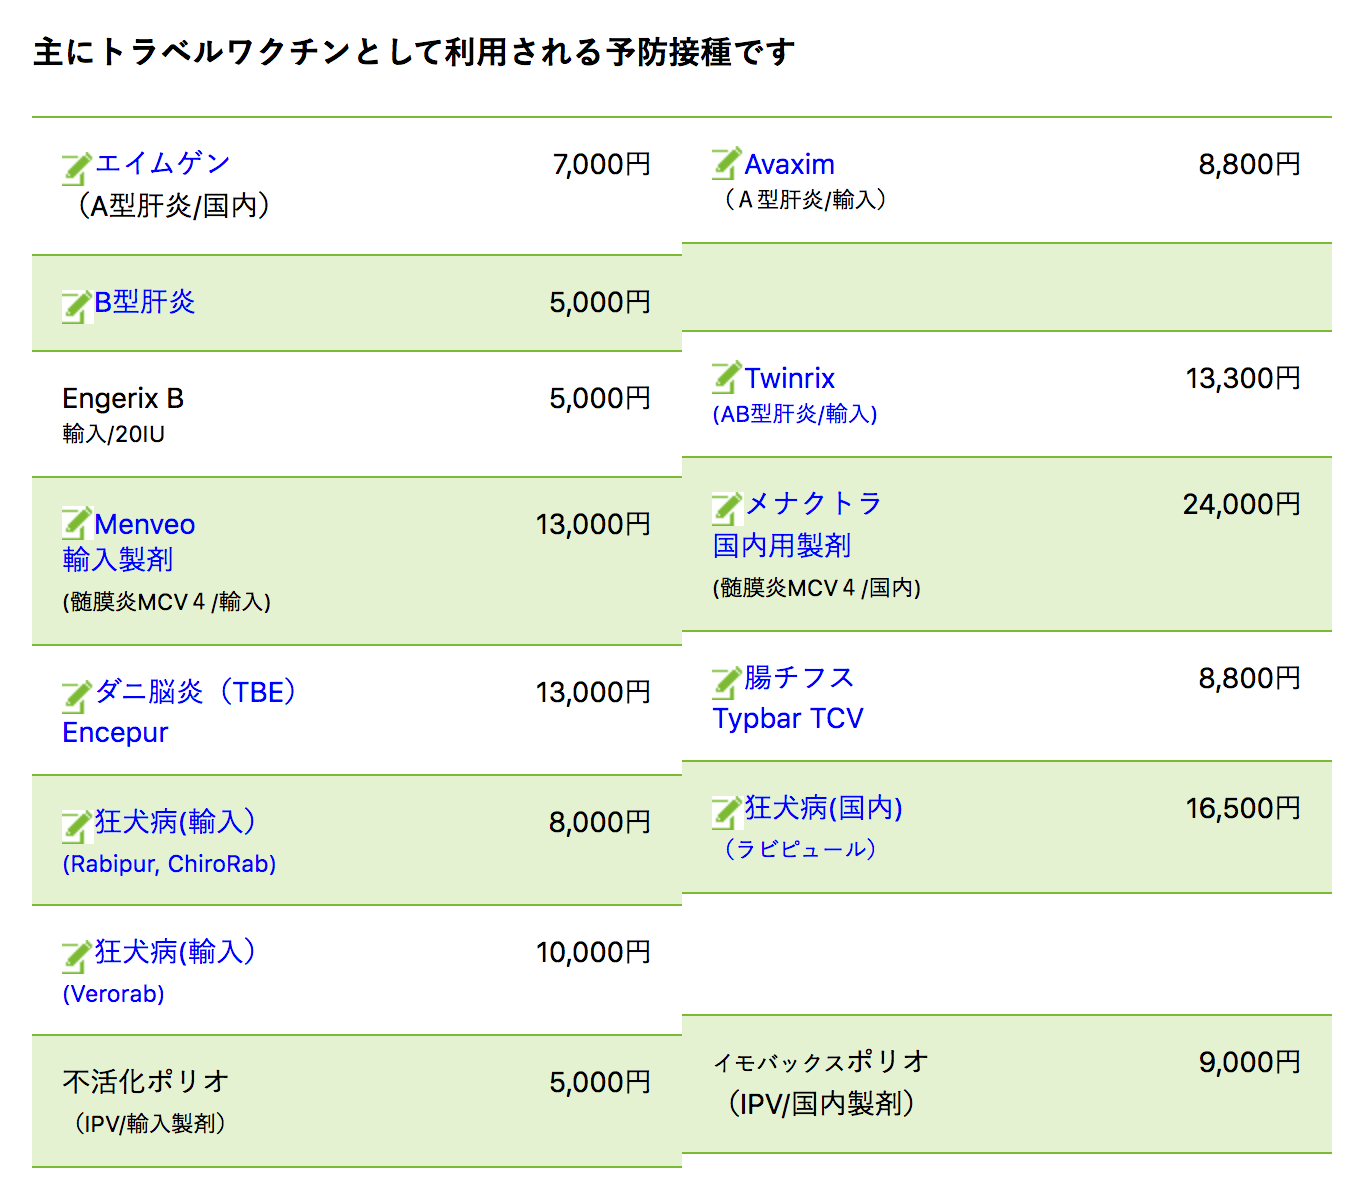Click the (髄膜炎MCV 4 /輸入) text
The width and height of the screenshot is (1366, 1192).
[167, 602]
